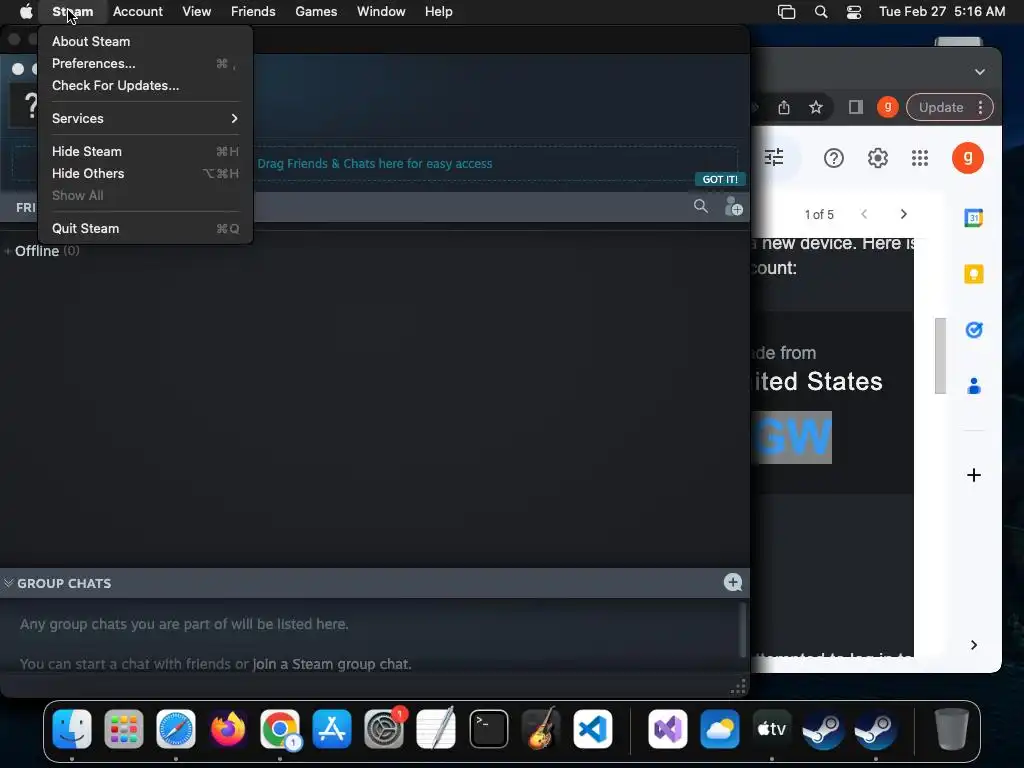Open Launchpad from the Dock
Viewport: 1024px width, 768px height.
coord(123,729)
